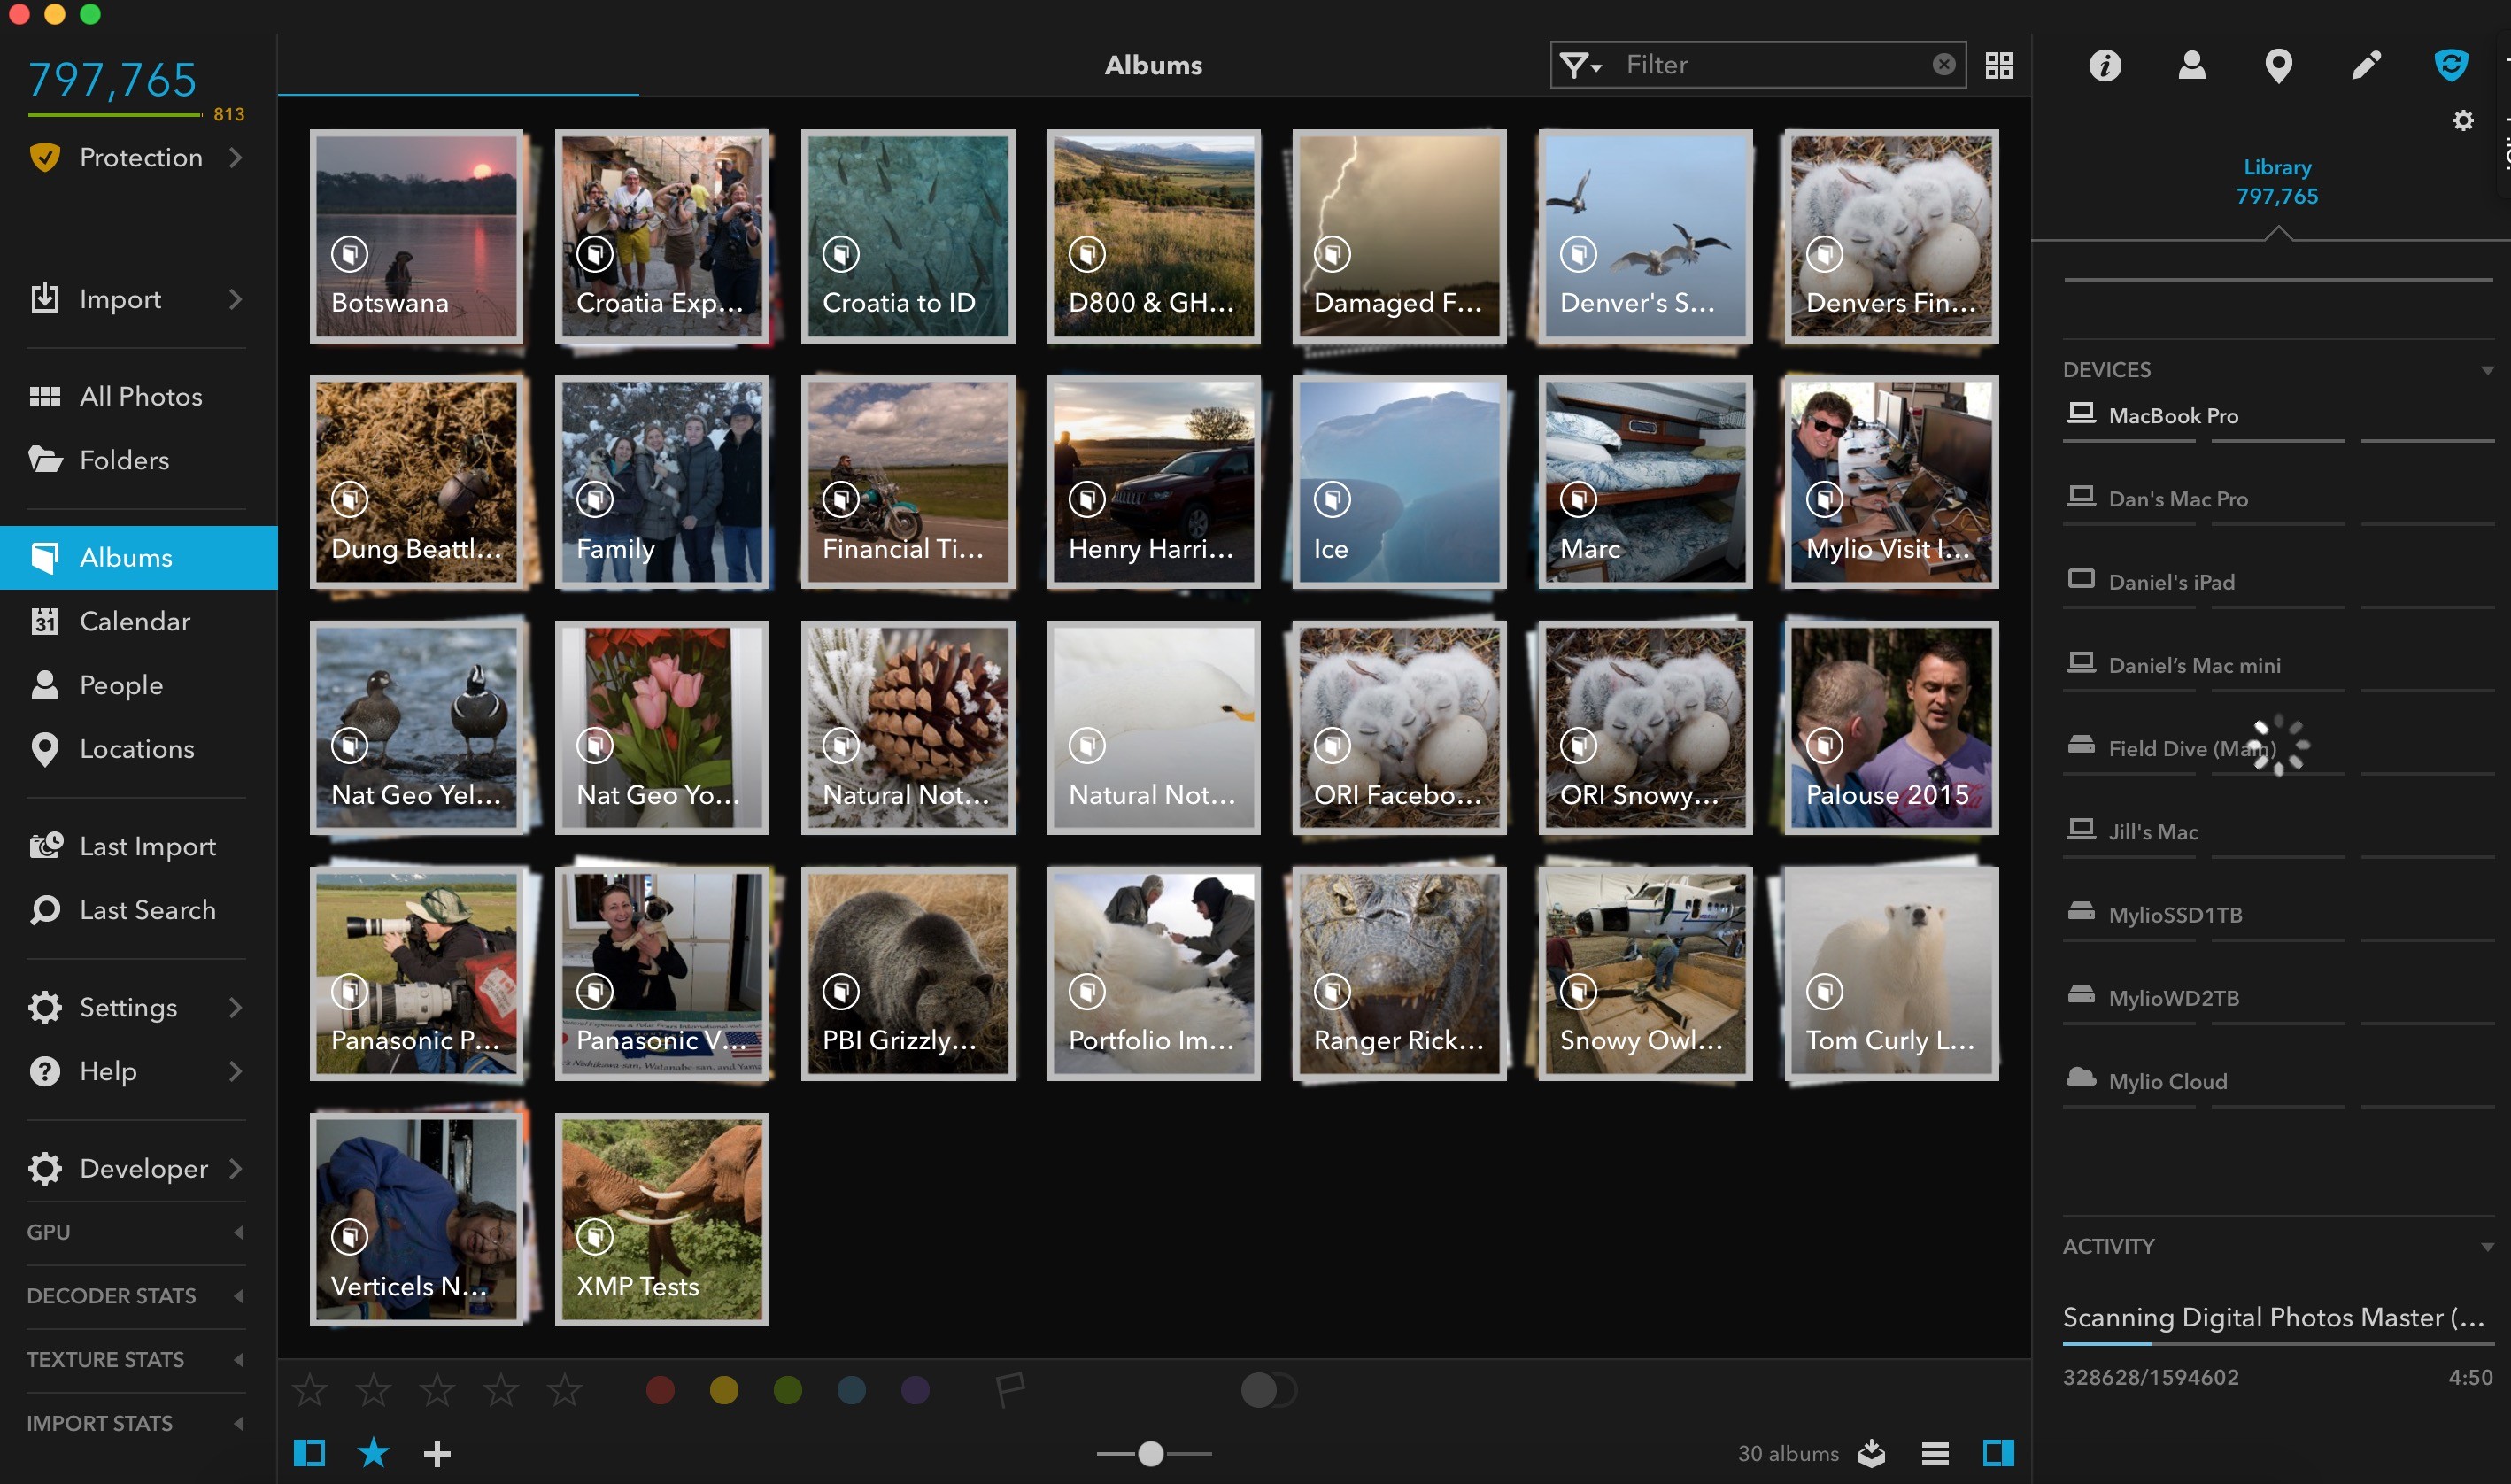The image size is (2511, 1484).
Task: Click the import-to-tray icon beside 30 albums
Action: click(x=1871, y=1453)
